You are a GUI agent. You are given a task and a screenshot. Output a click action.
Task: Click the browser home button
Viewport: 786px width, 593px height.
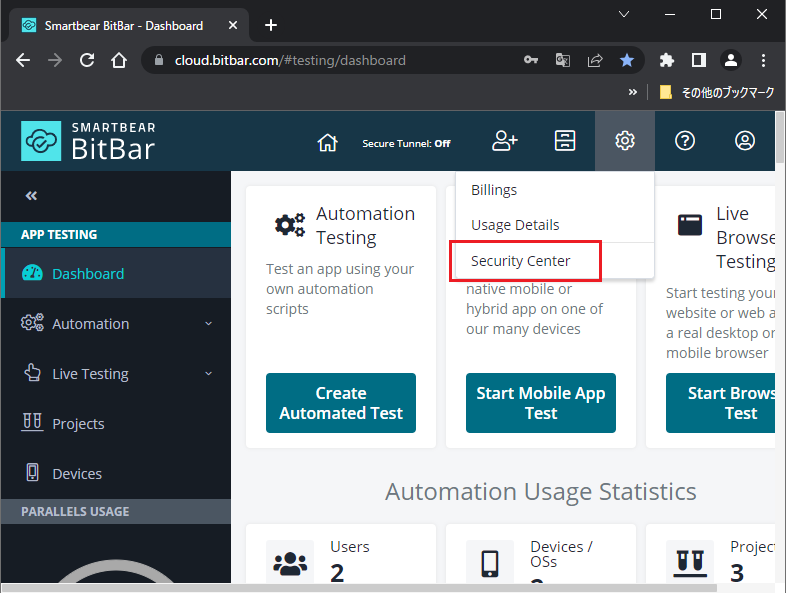tap(119, 61)
